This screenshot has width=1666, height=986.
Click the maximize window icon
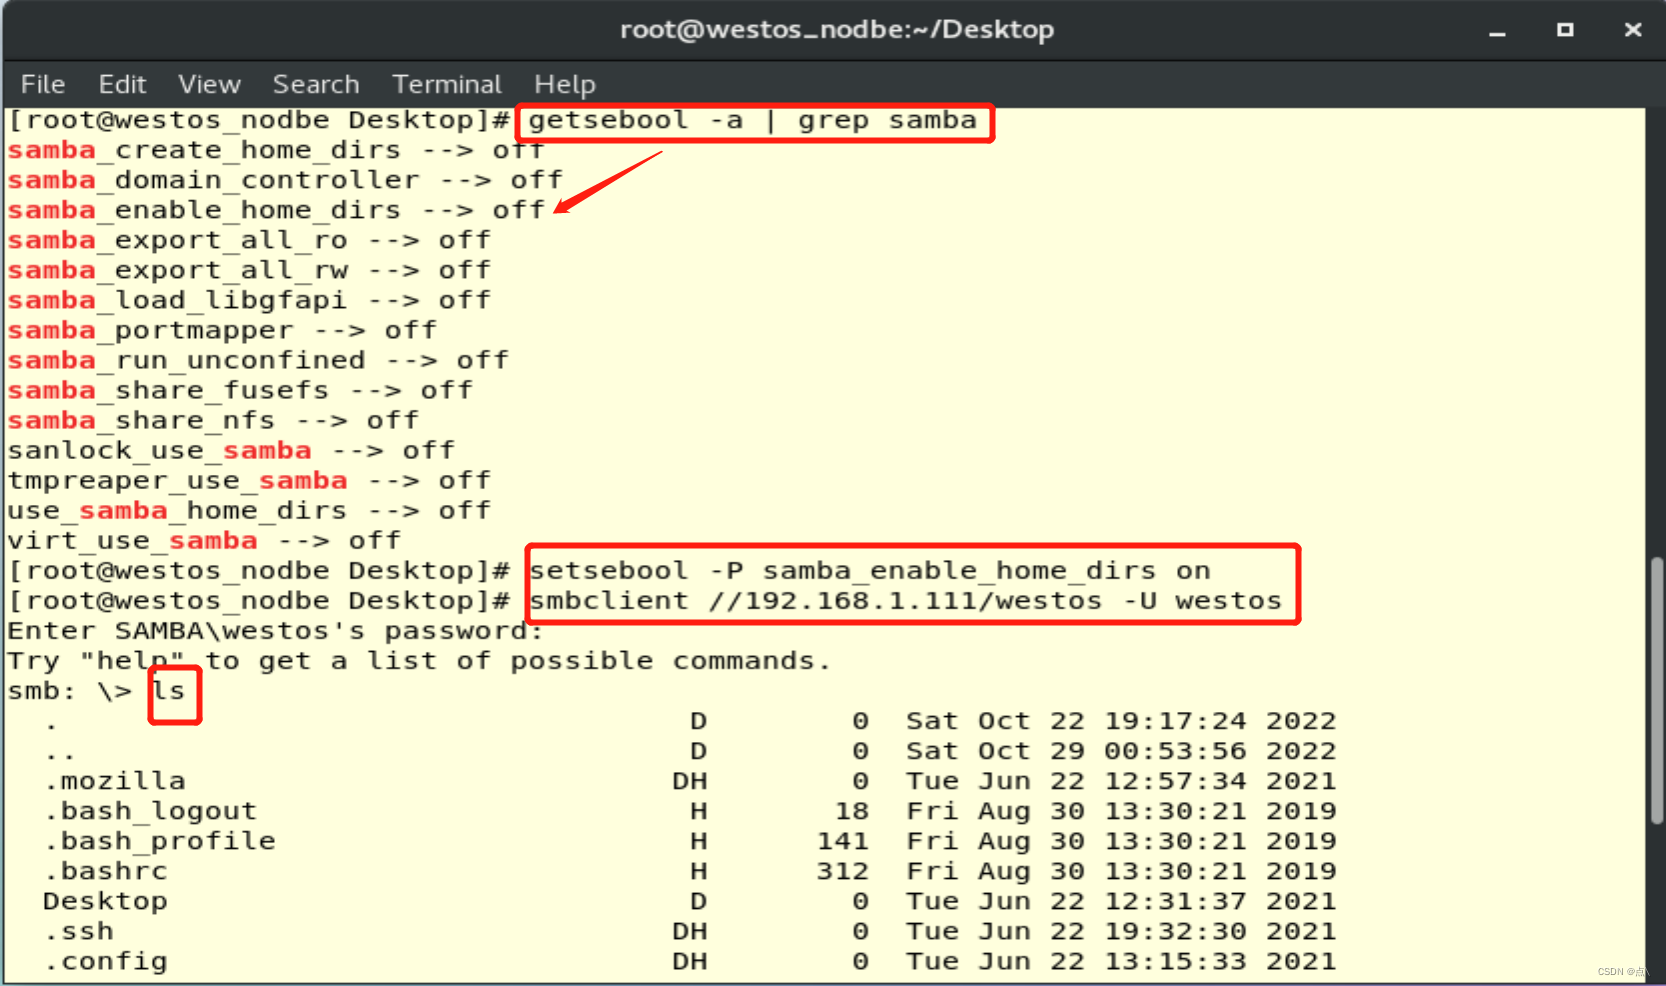click(x=1565, y=31)
